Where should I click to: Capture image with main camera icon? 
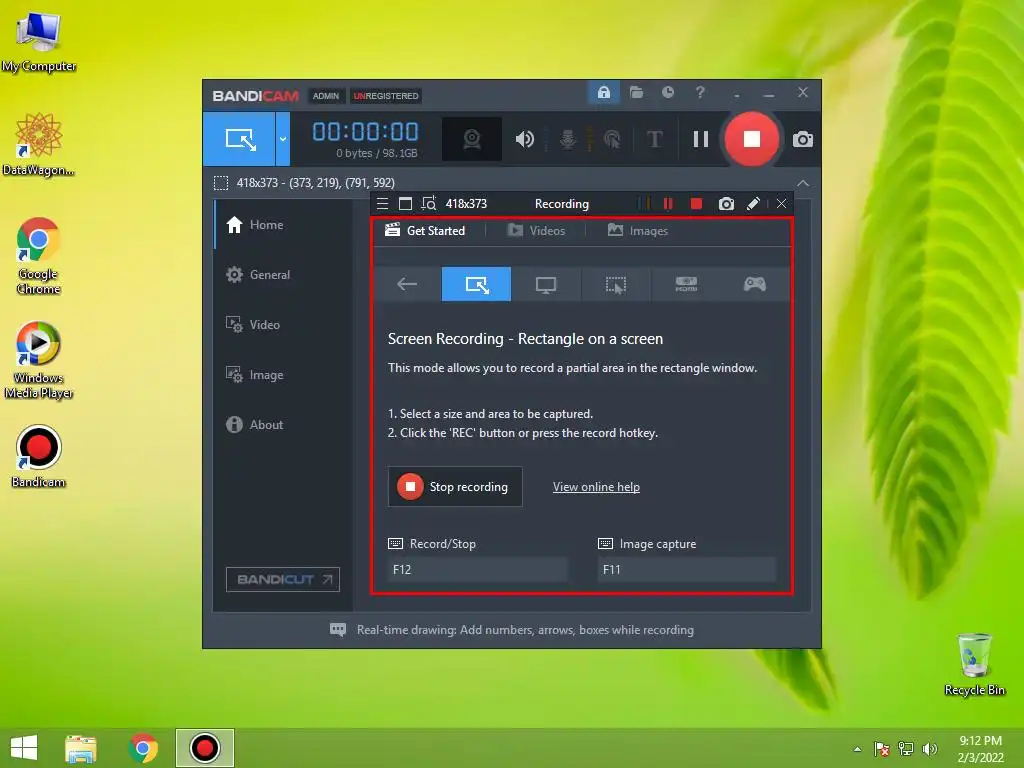click(803, 139)
